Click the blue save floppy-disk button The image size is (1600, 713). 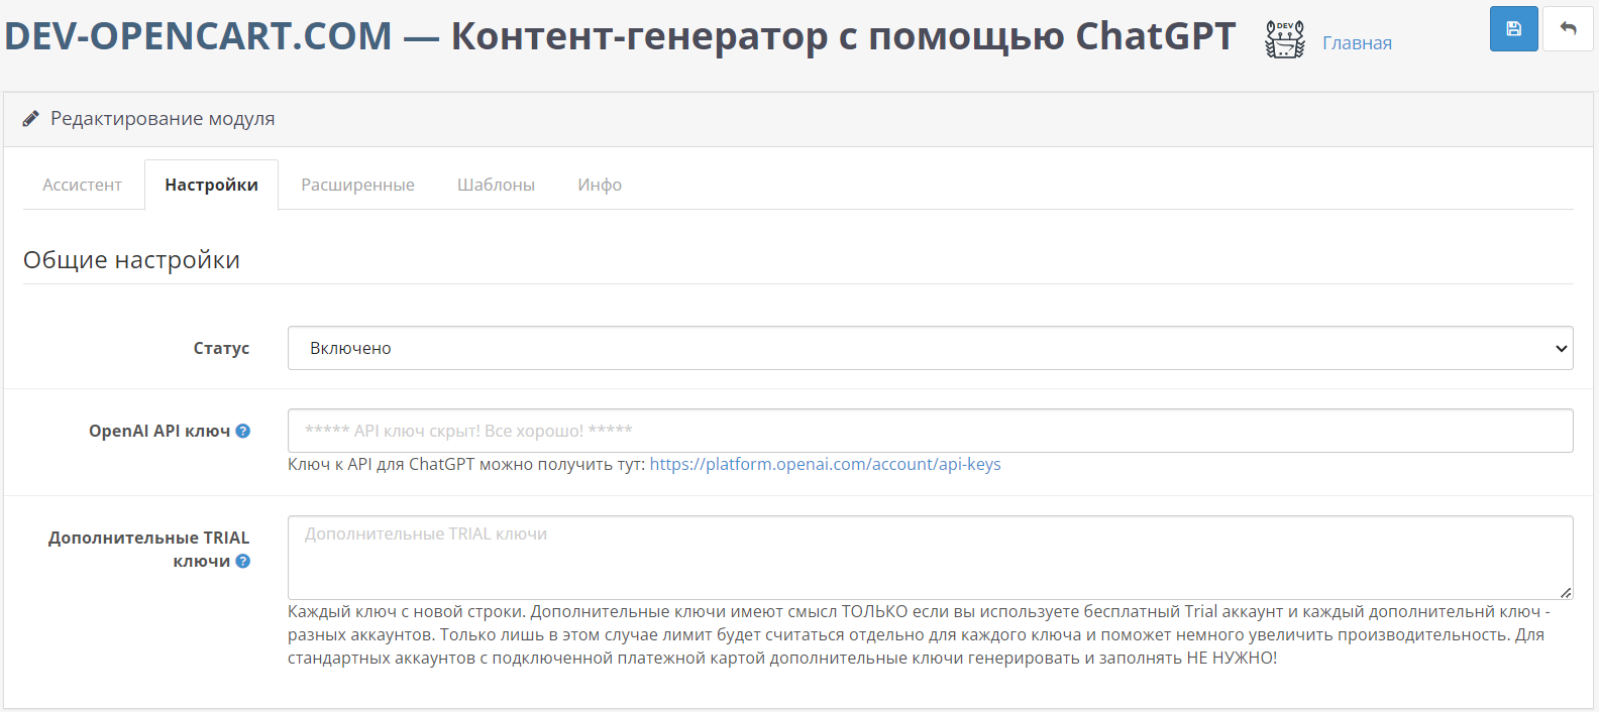pos(1513,29)
